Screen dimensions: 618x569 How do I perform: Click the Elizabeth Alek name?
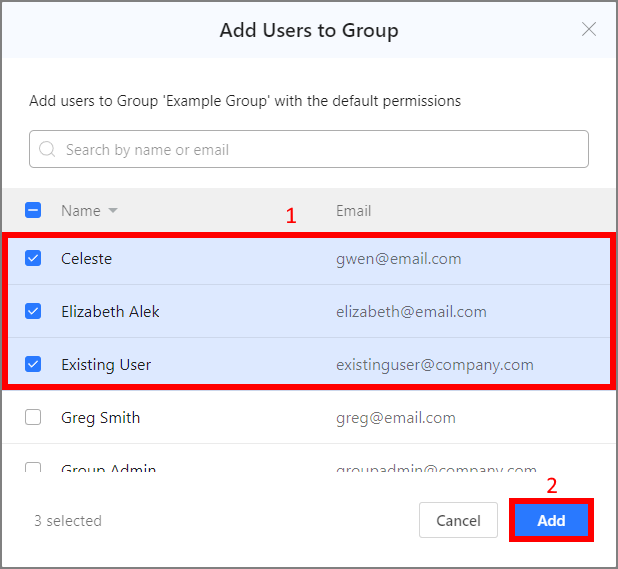110,312
